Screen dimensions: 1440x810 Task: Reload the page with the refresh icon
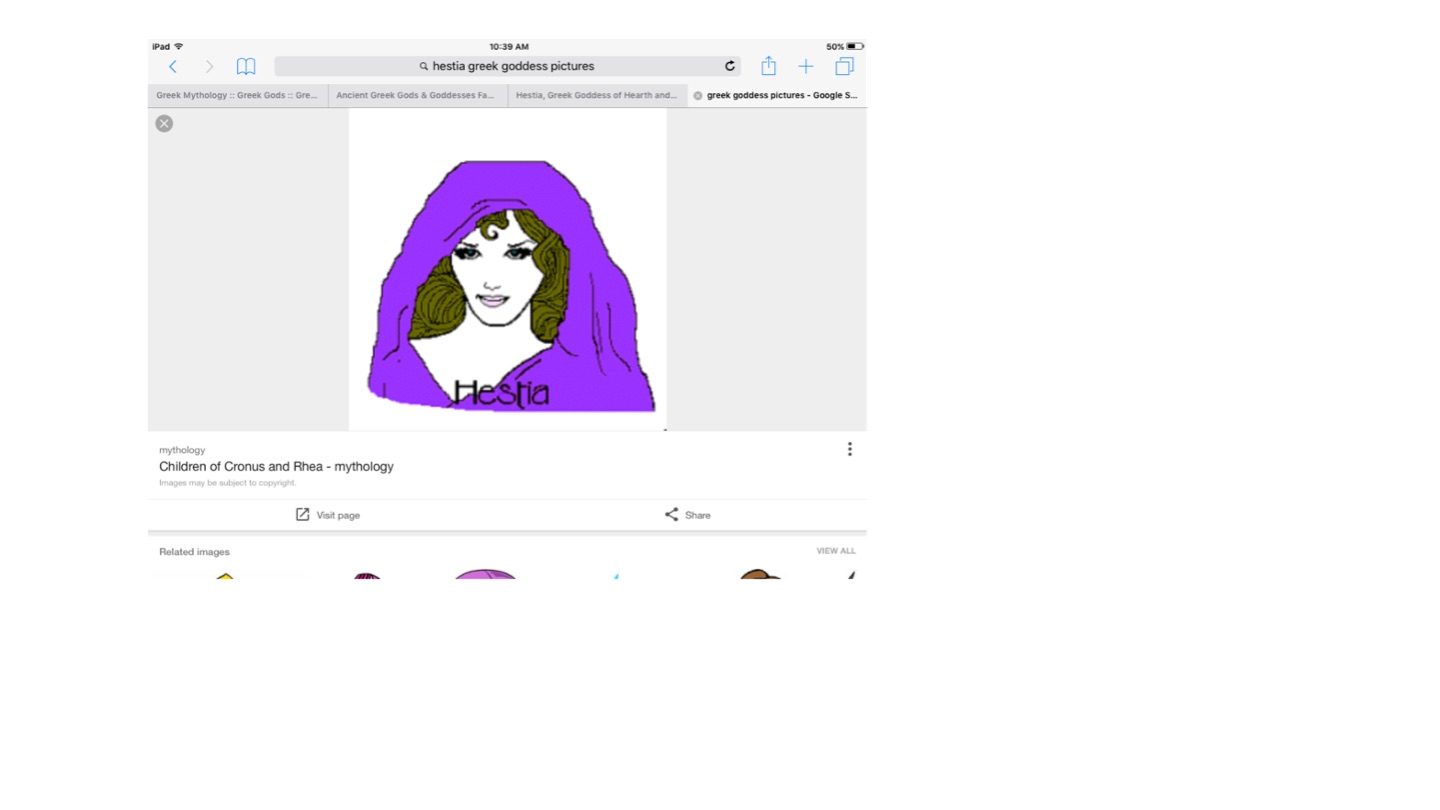pyautogui.click(x=730, y=66)
